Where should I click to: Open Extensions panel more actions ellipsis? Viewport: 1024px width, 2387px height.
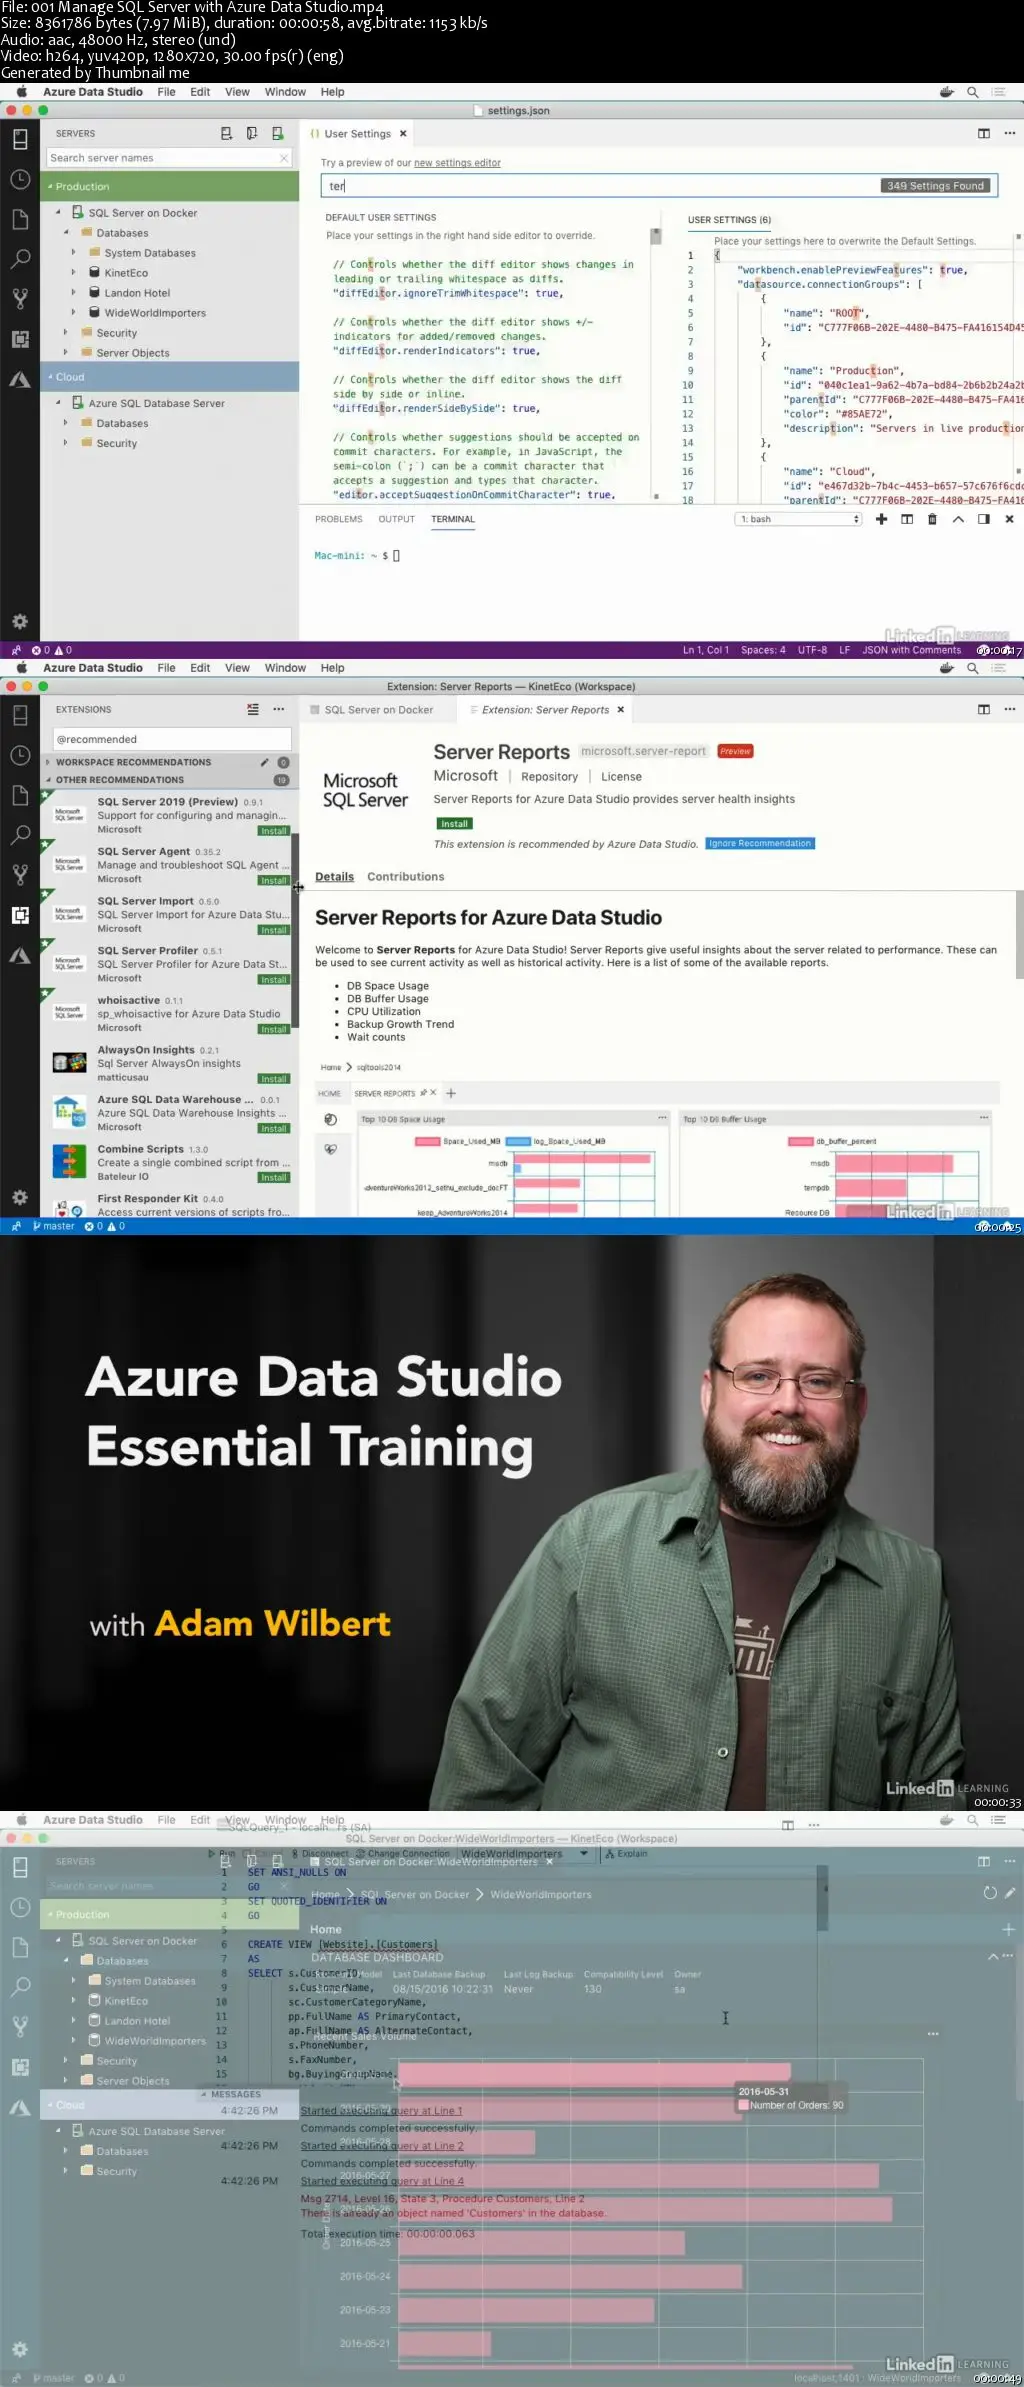coord(279,709)
